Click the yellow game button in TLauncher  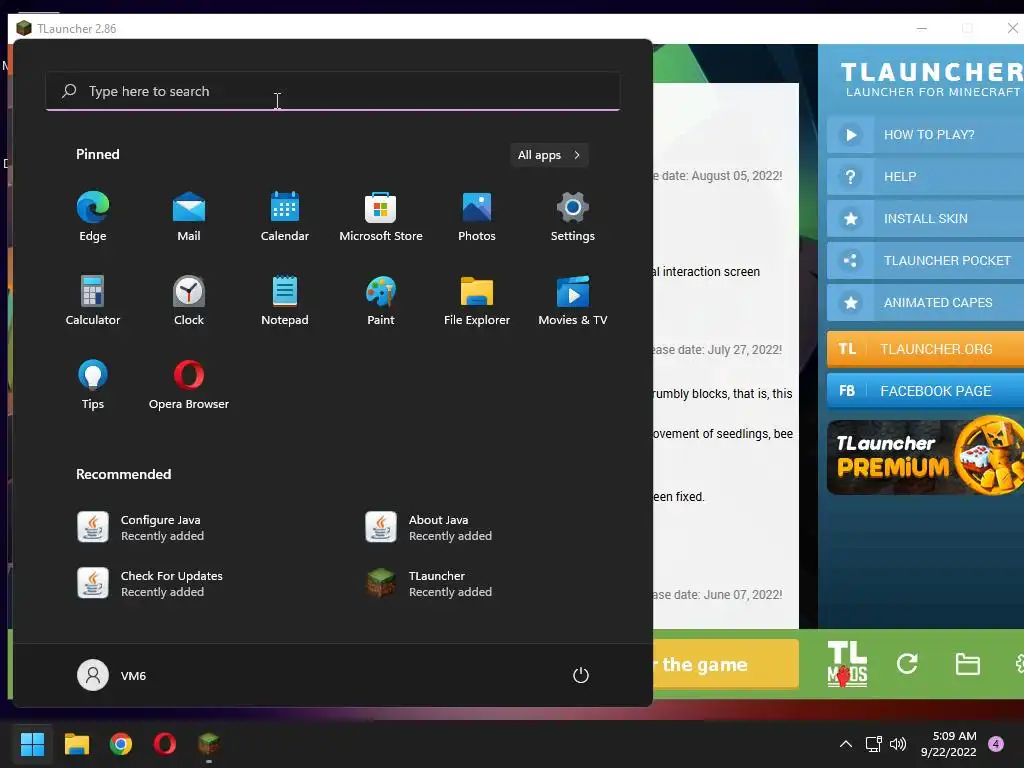point(726,664)
